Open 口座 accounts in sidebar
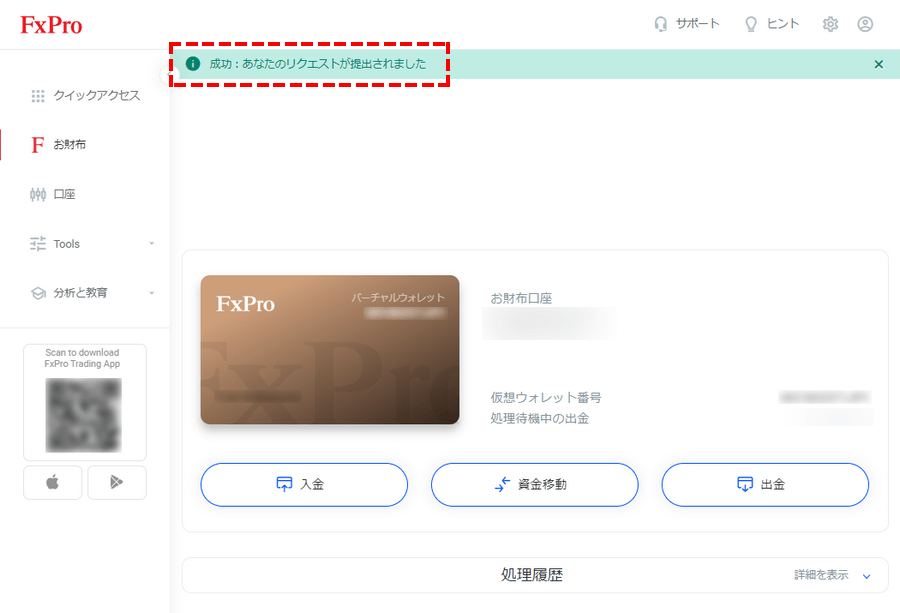Screen dimensions: 900x613 pyautogui.click(x=52, y=195)
